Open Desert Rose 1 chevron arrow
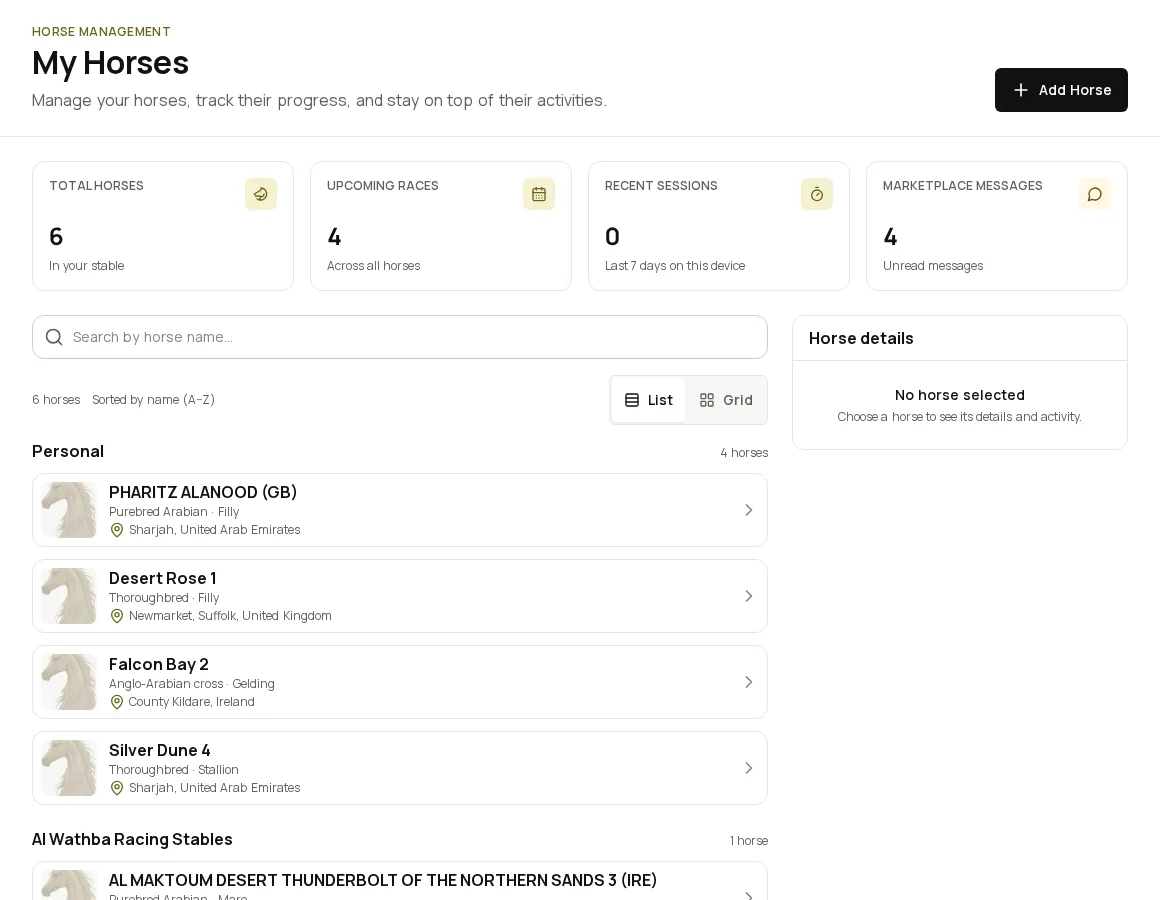The height and width of the screenshot is (900, 1160). (749, 596)
